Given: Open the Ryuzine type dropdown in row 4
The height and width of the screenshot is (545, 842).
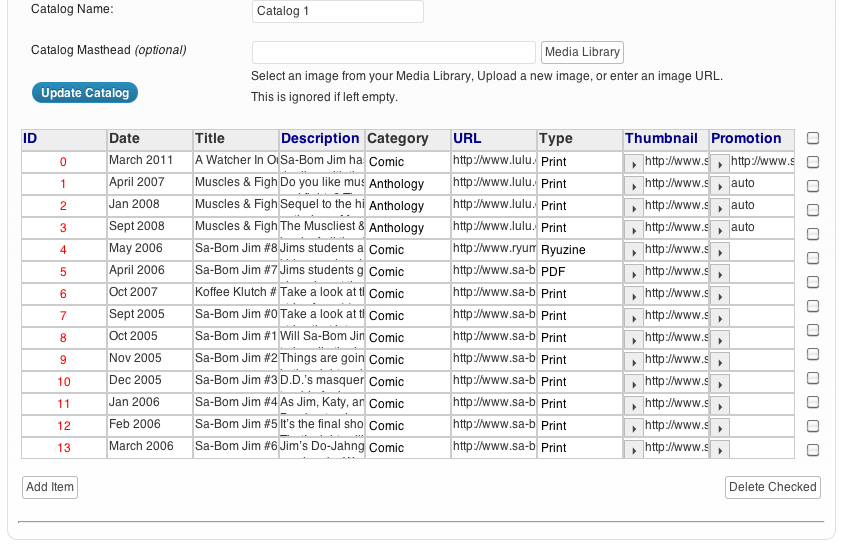Looking at the screenshot, I should [x=579, y=250].
